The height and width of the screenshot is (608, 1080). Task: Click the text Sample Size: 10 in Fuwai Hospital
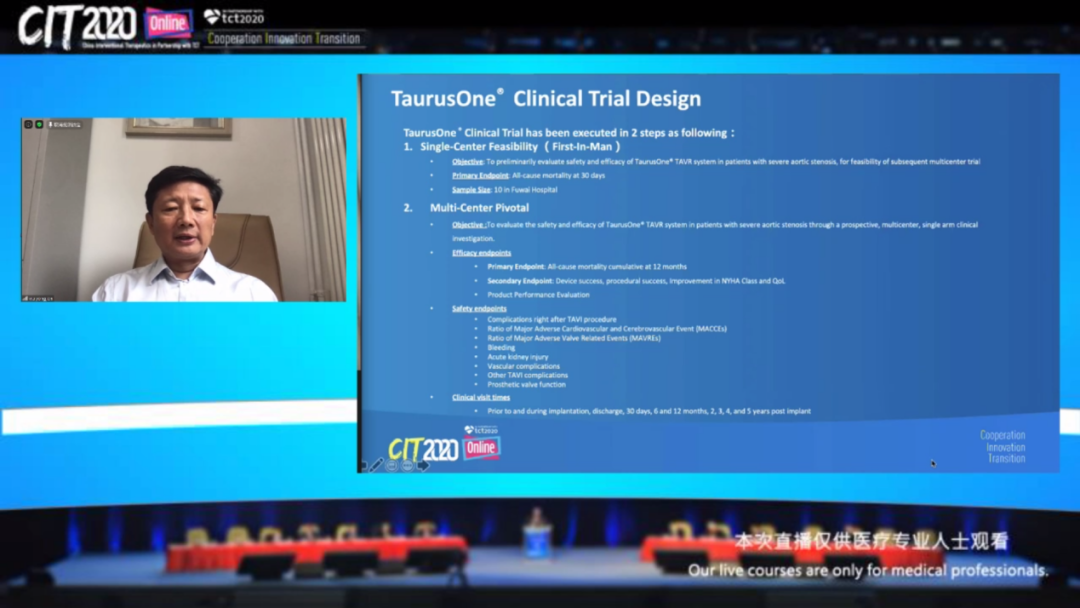[504, 189]
